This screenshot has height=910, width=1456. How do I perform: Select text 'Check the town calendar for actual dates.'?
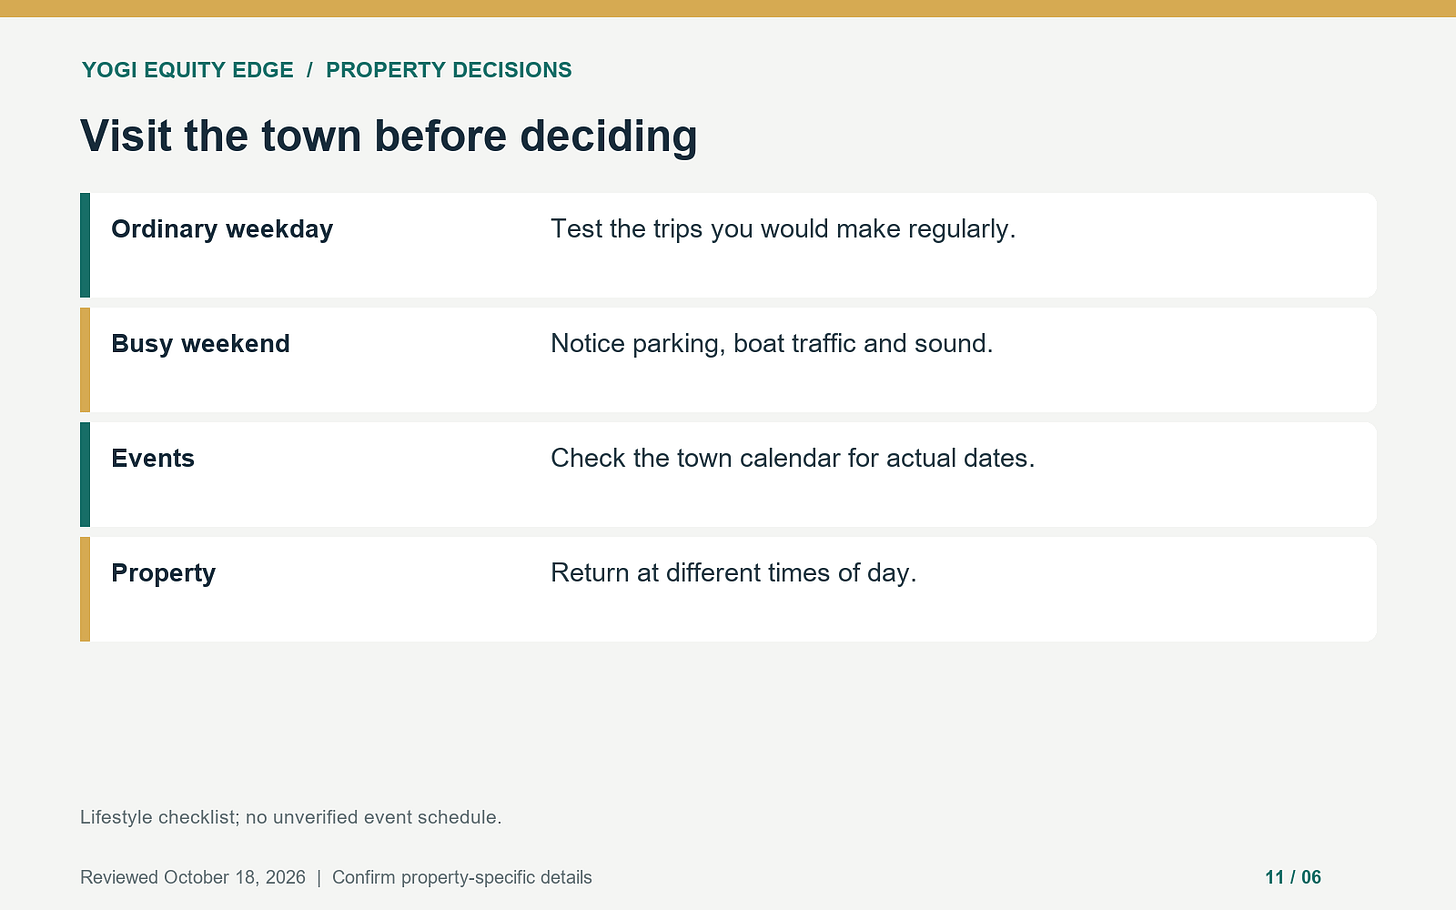point(793,458)
